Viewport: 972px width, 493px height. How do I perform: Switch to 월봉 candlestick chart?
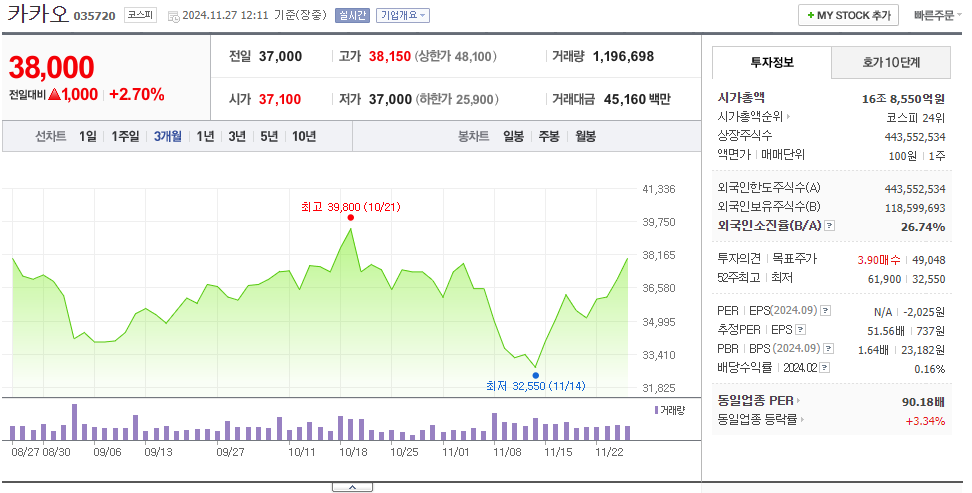click(585, 136)
